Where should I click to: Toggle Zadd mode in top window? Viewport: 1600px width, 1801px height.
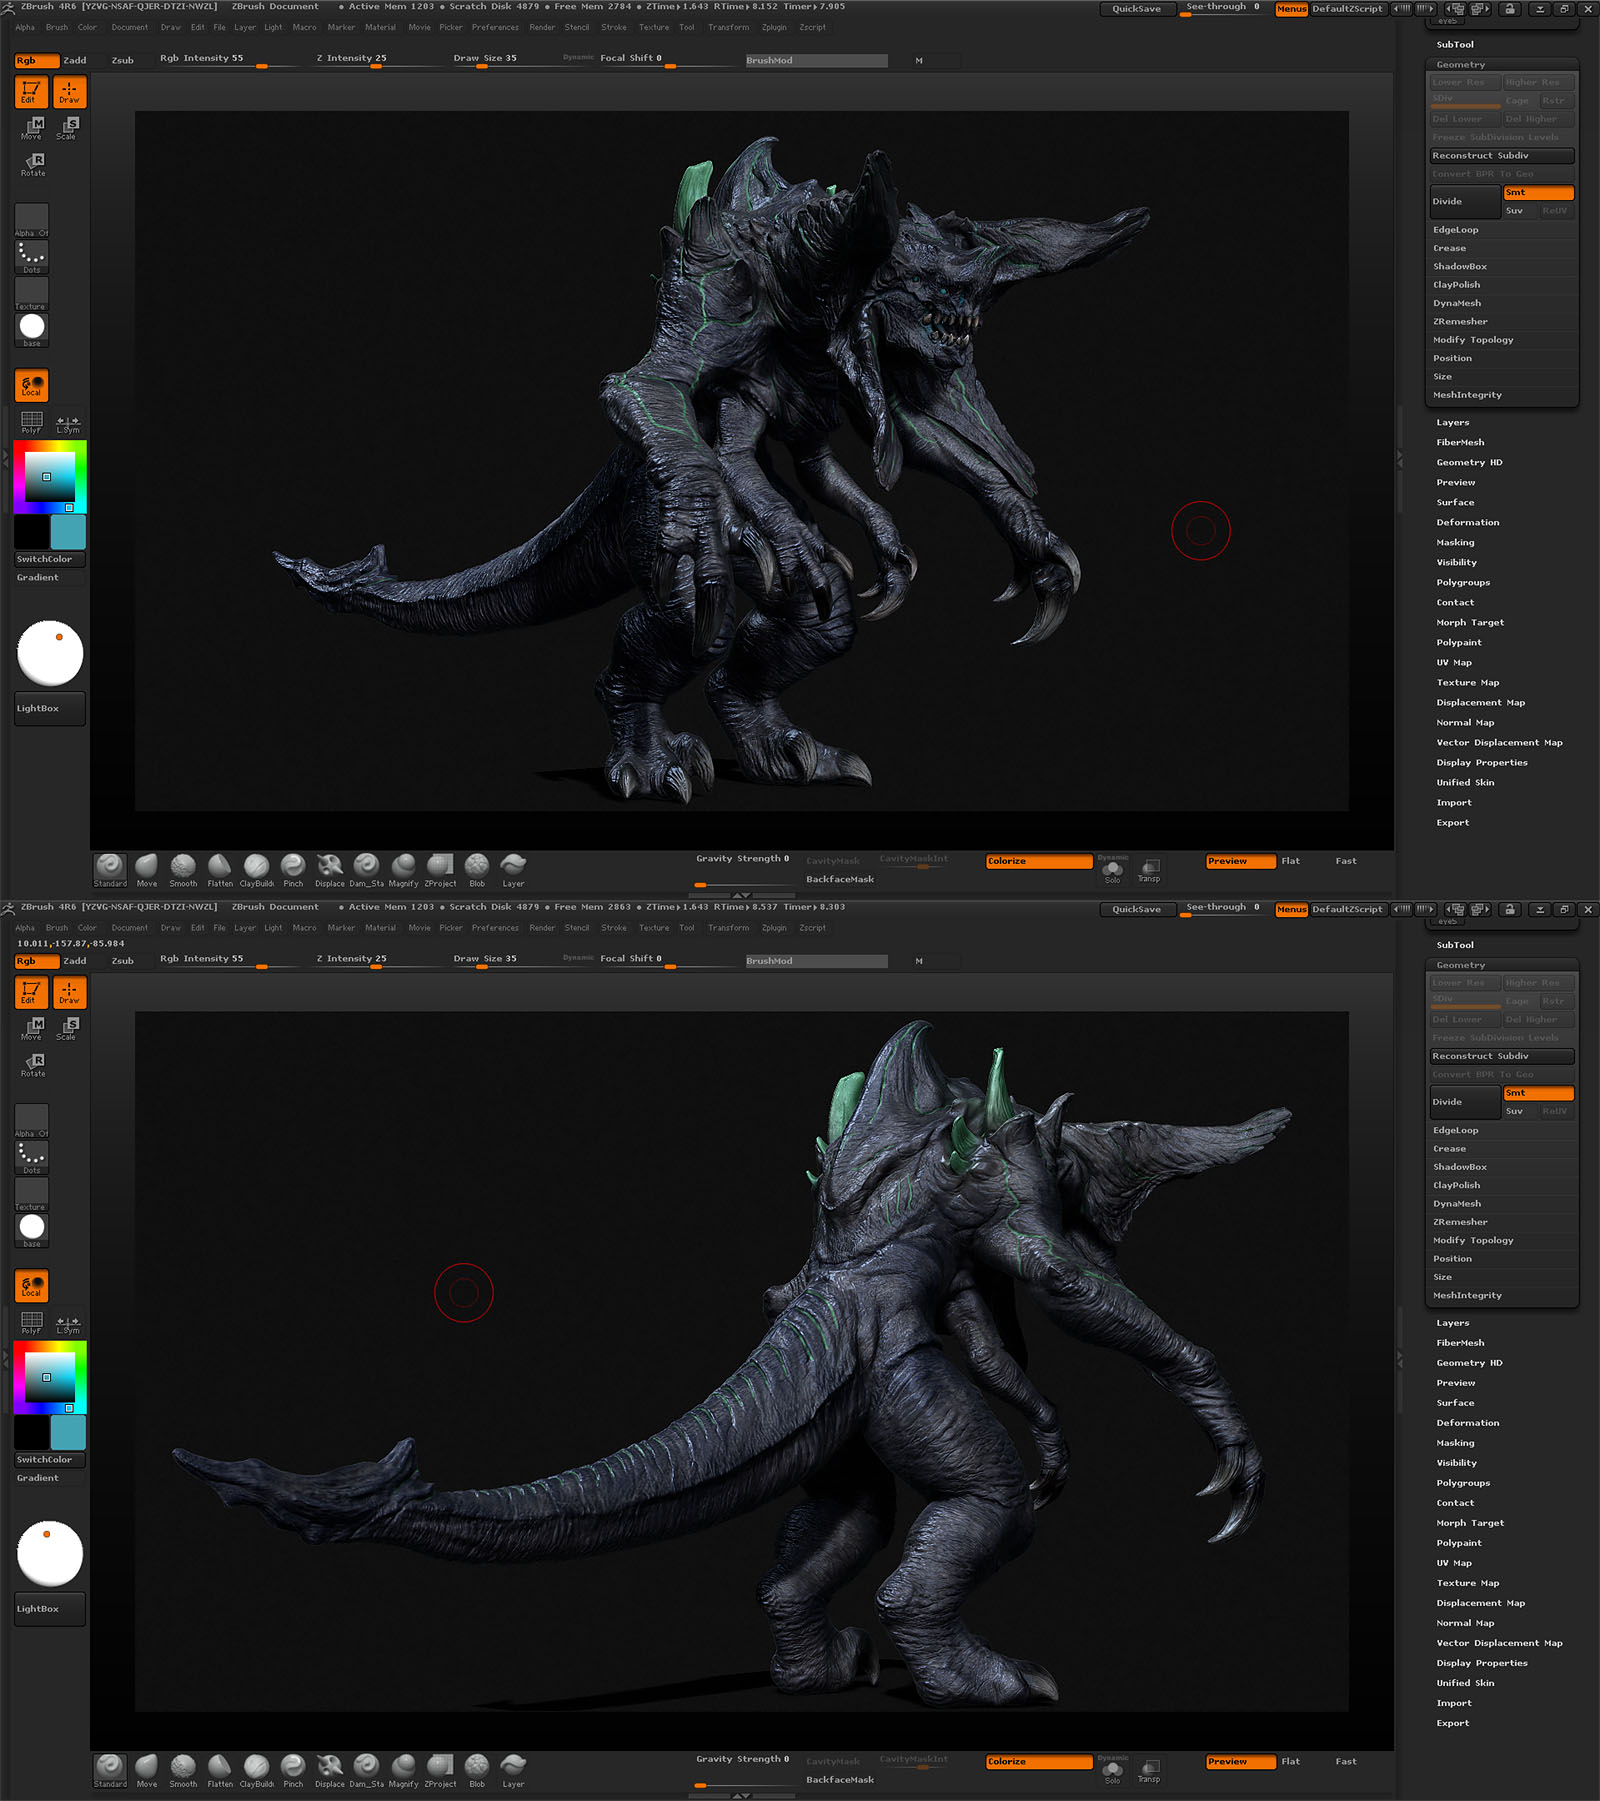[x=75, y=61]
